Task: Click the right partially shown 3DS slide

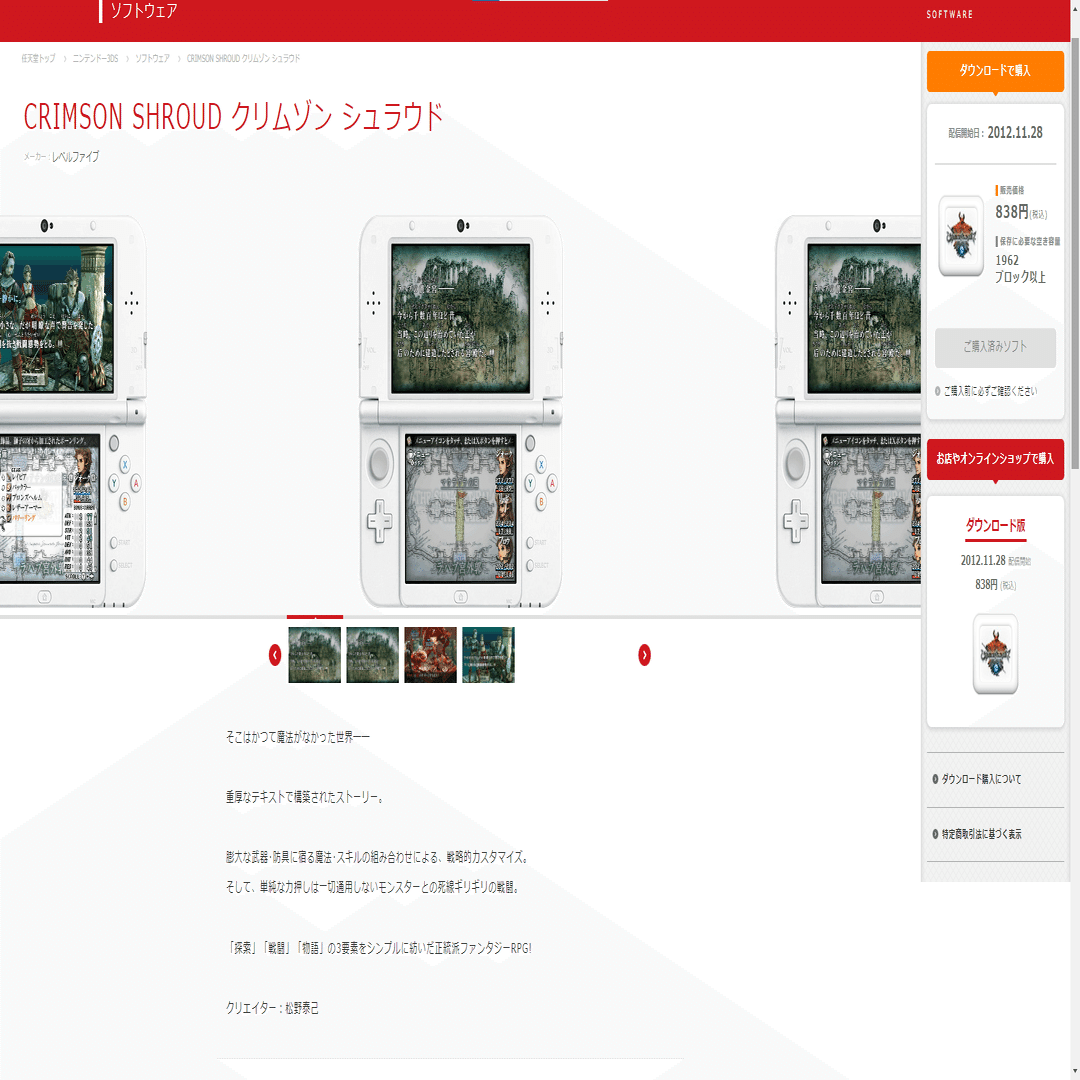Action: pos(848,412)
